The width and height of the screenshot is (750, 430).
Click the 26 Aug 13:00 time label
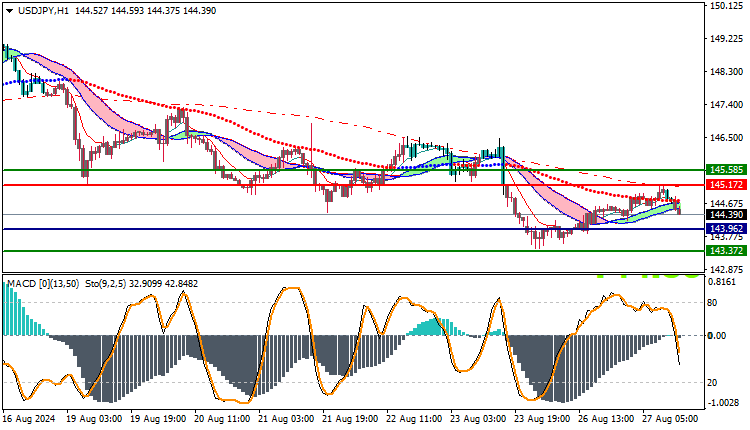pyautogui.click(x=607, y=419)
